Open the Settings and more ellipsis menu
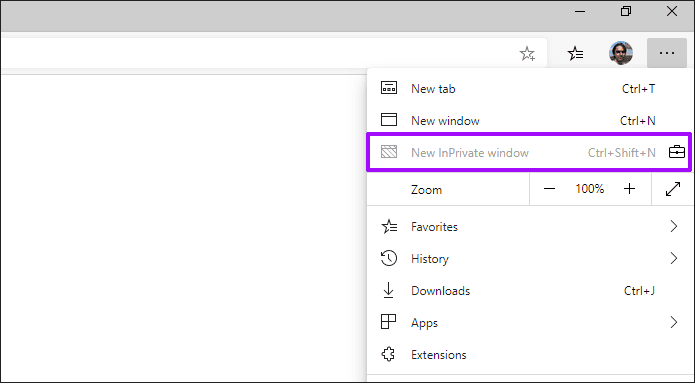 [x=667, y=53]
